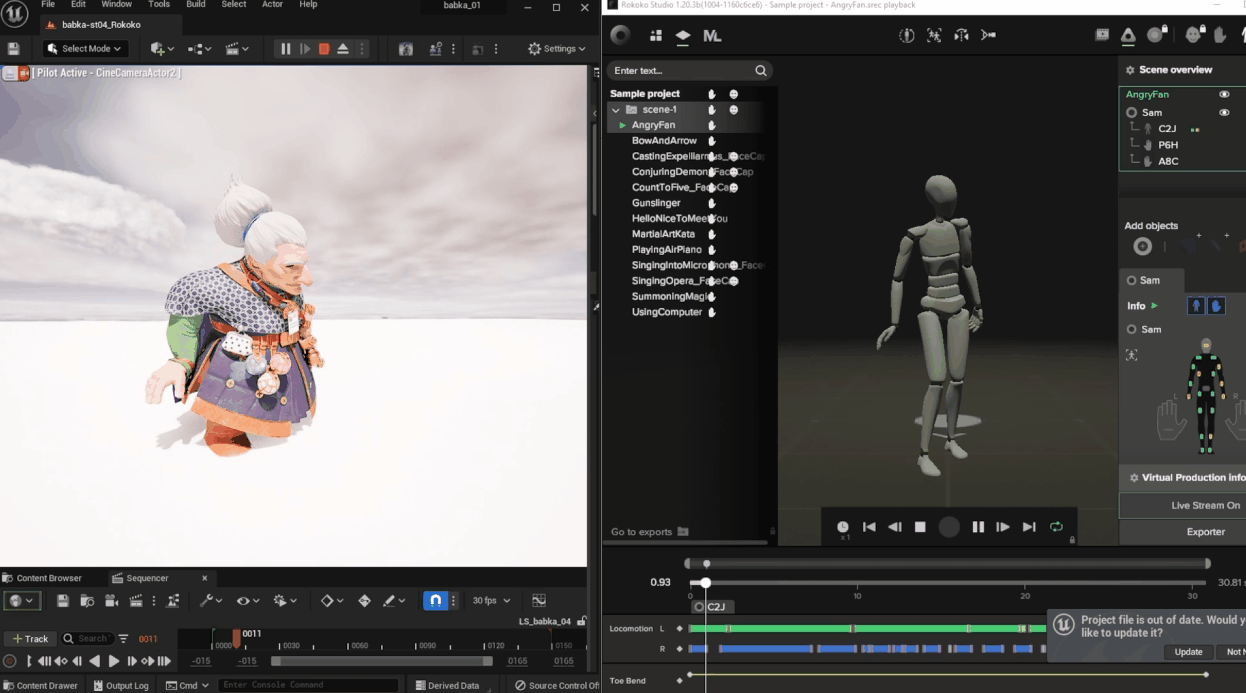
Task: Click the Update button in notification
Action: point(1188,652)
